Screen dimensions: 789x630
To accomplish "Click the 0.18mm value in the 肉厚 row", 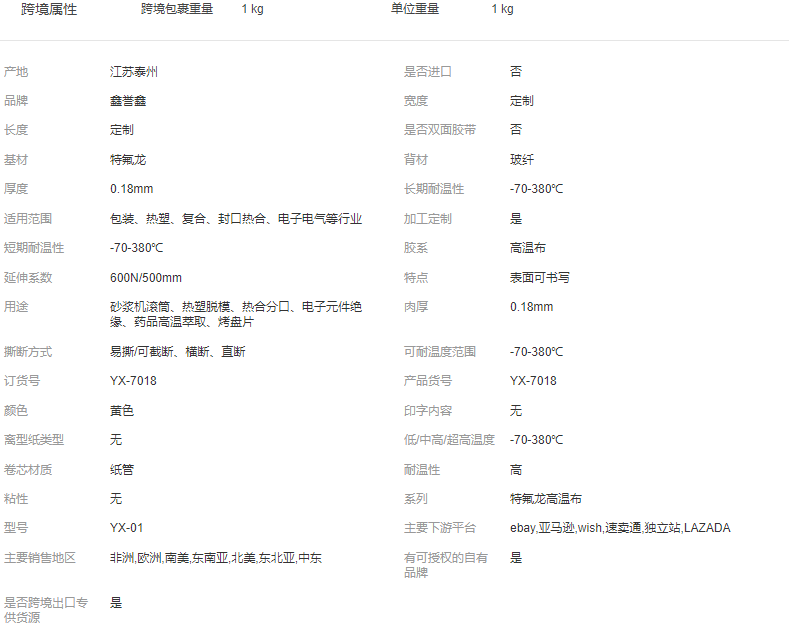I will 531,306.
